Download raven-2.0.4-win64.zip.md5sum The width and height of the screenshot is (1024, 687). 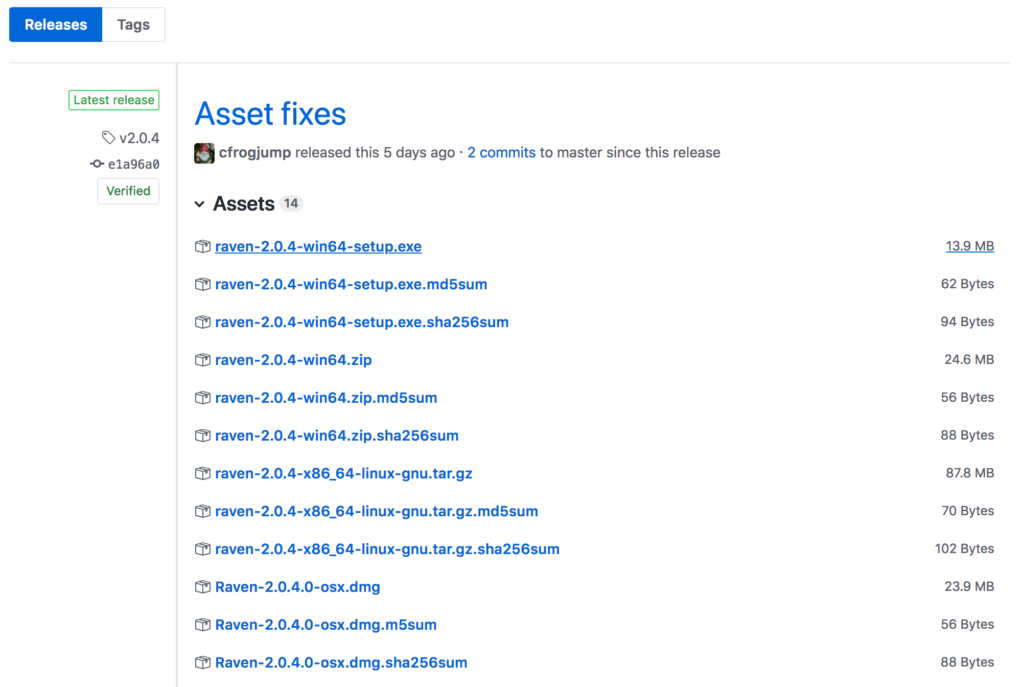click(326, 398)
